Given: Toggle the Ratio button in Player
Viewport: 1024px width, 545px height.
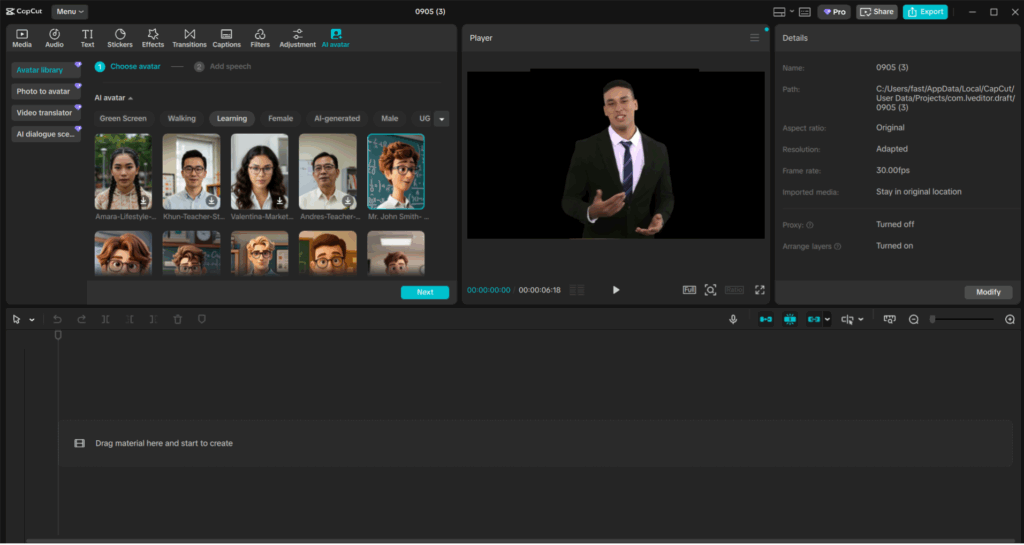Looking at the screenshot, I should (x=735, y=290).
